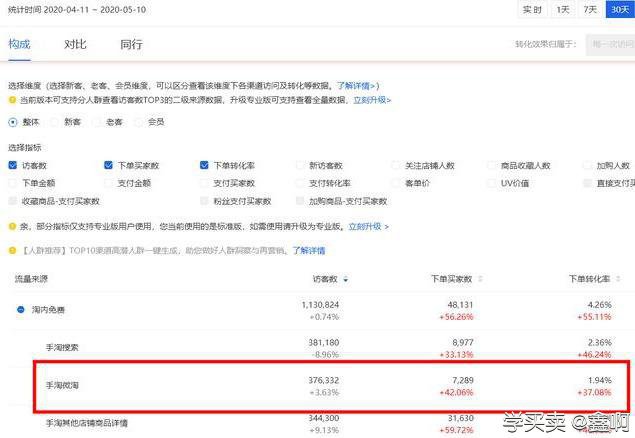The width and height of the screenshot is (635, 438).
Task: Click the 手淘搜索 row label
Action: point(62,348)
